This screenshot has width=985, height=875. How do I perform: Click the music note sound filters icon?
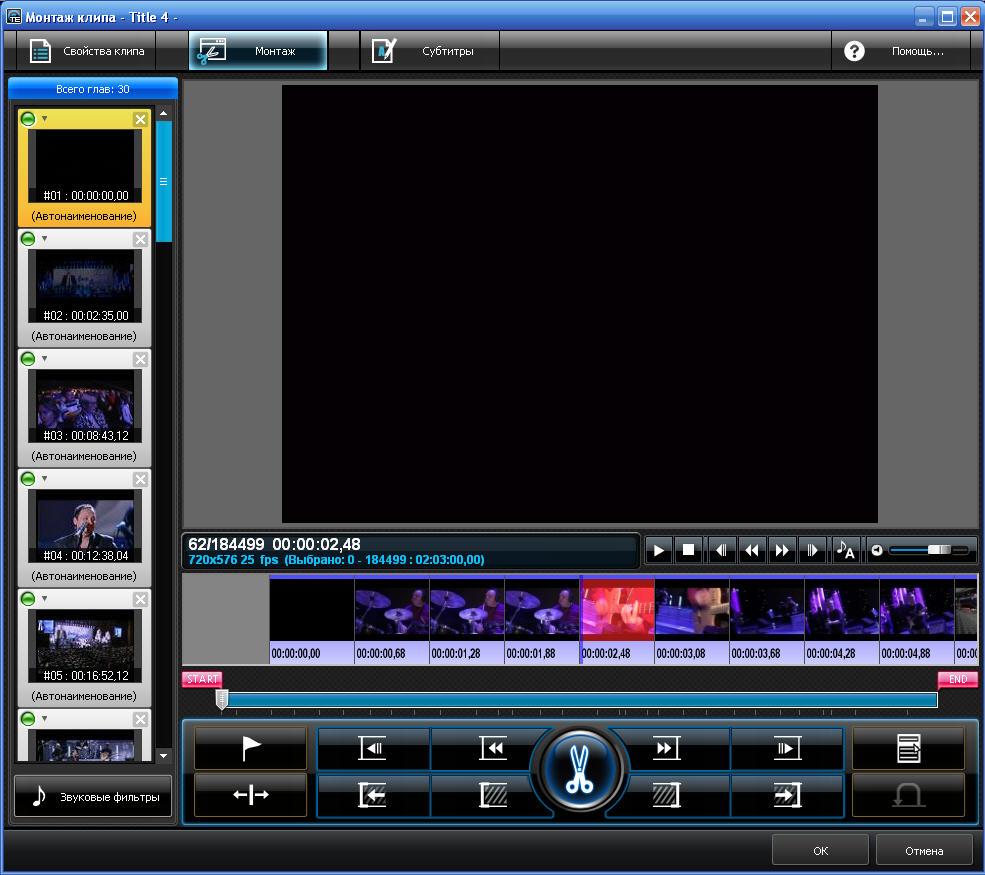coord(39,796)
